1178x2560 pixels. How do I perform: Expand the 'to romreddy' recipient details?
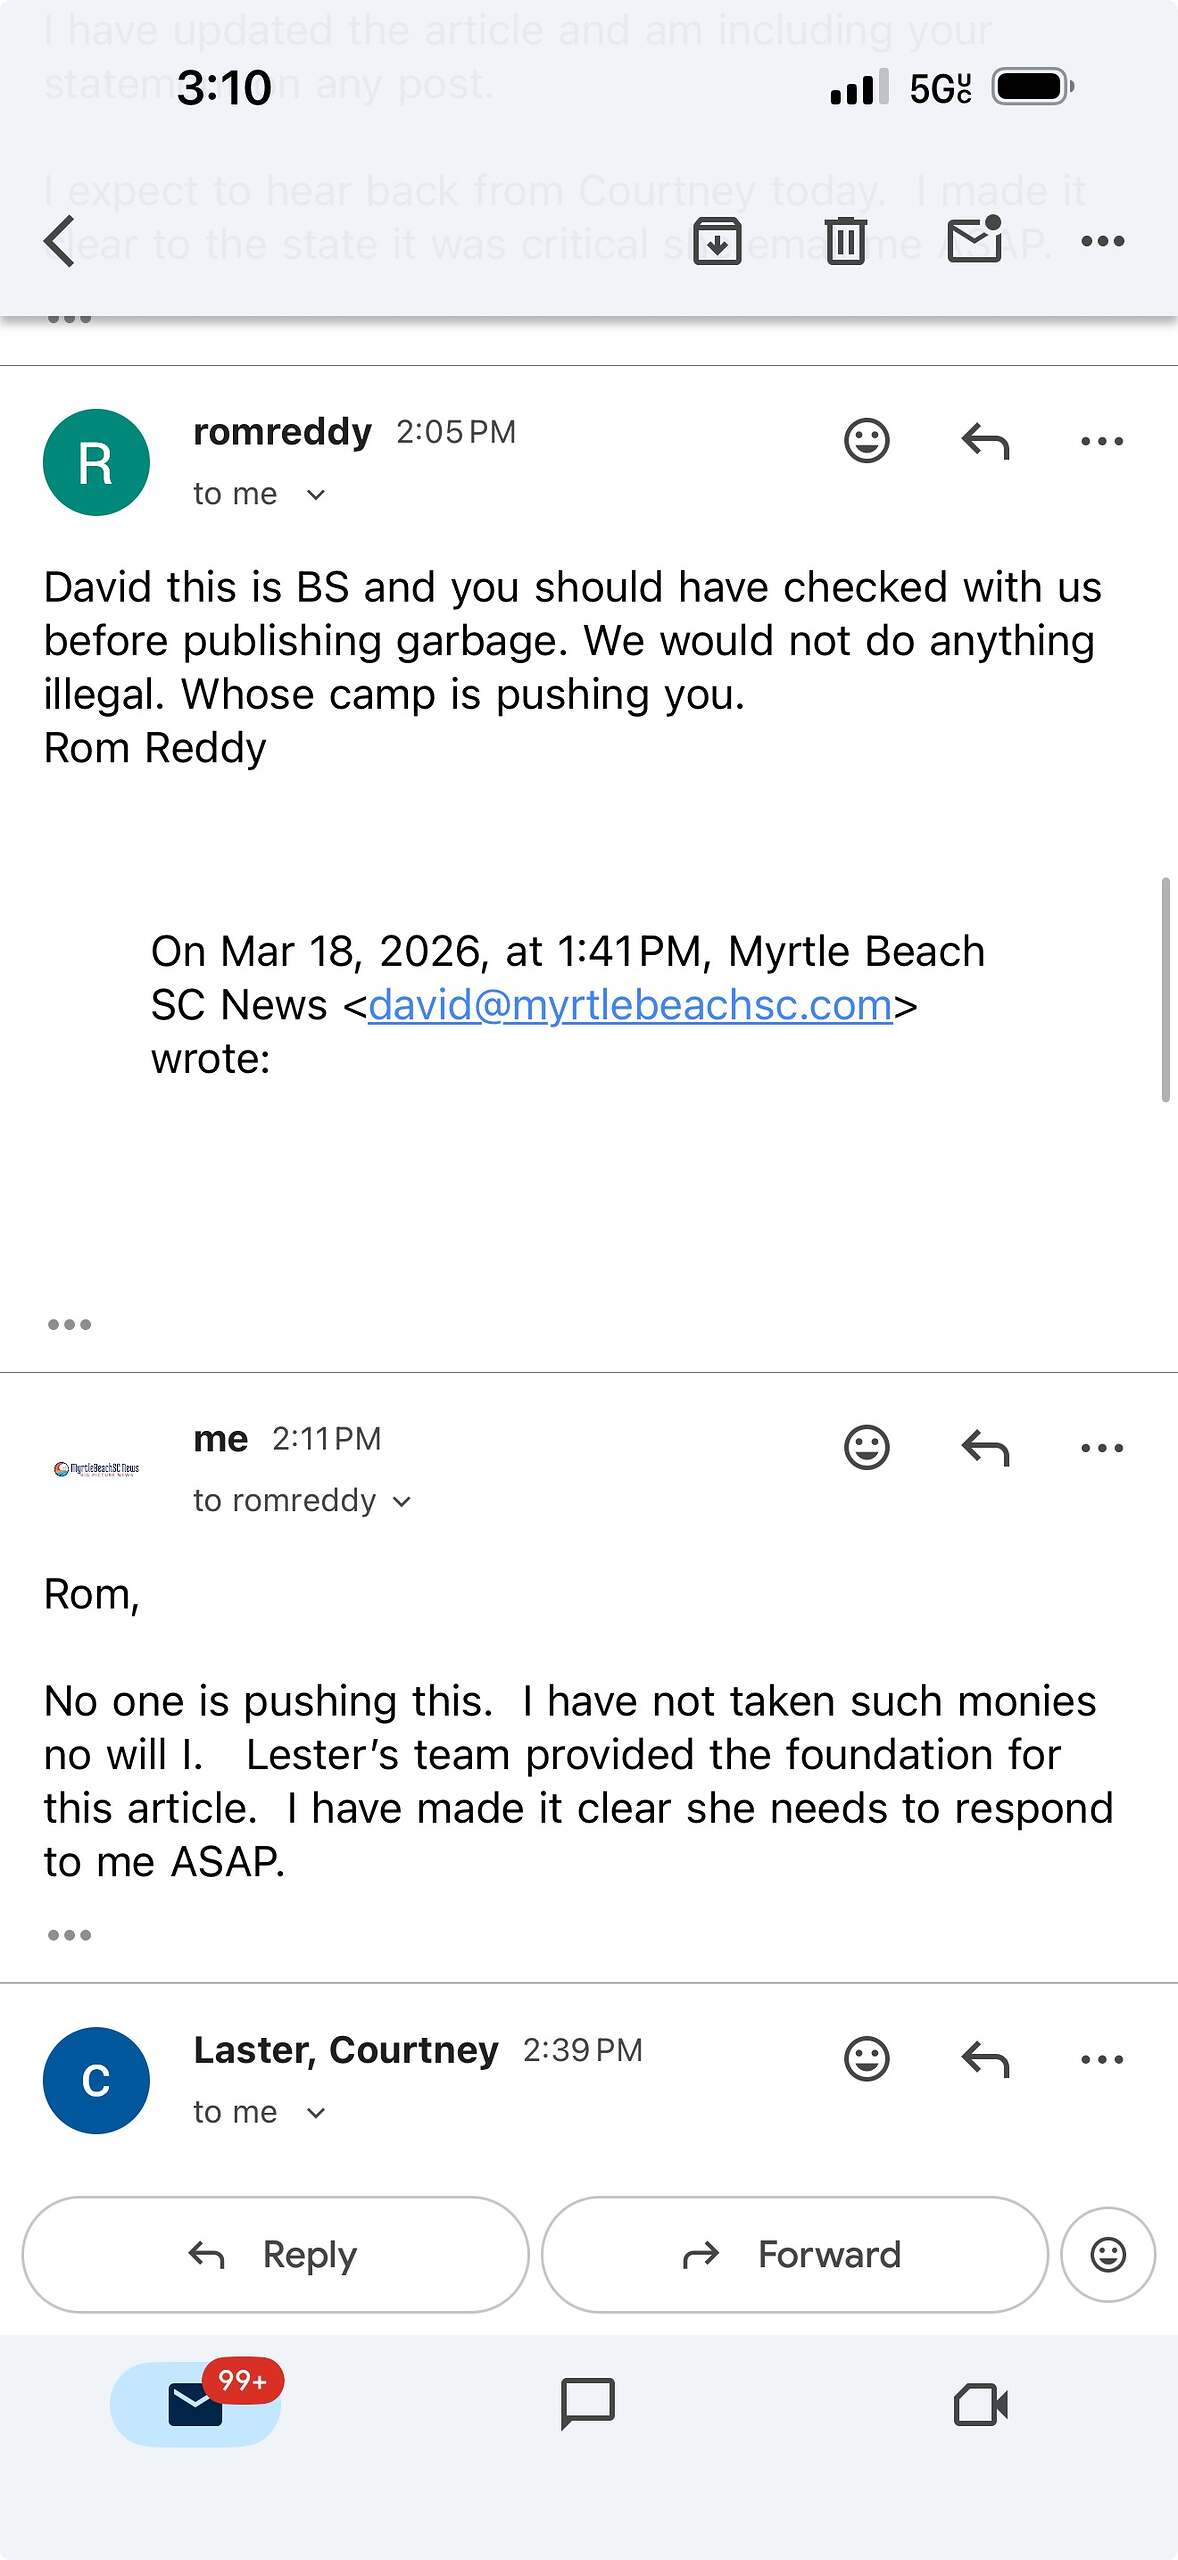tap(402, 1502)
